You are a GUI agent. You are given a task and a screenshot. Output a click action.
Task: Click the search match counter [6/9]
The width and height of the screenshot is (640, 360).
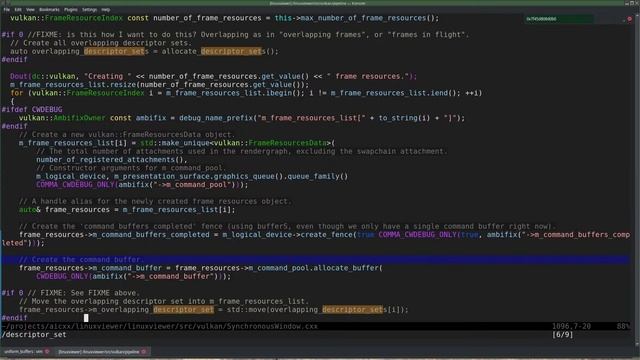pos(562,335)
